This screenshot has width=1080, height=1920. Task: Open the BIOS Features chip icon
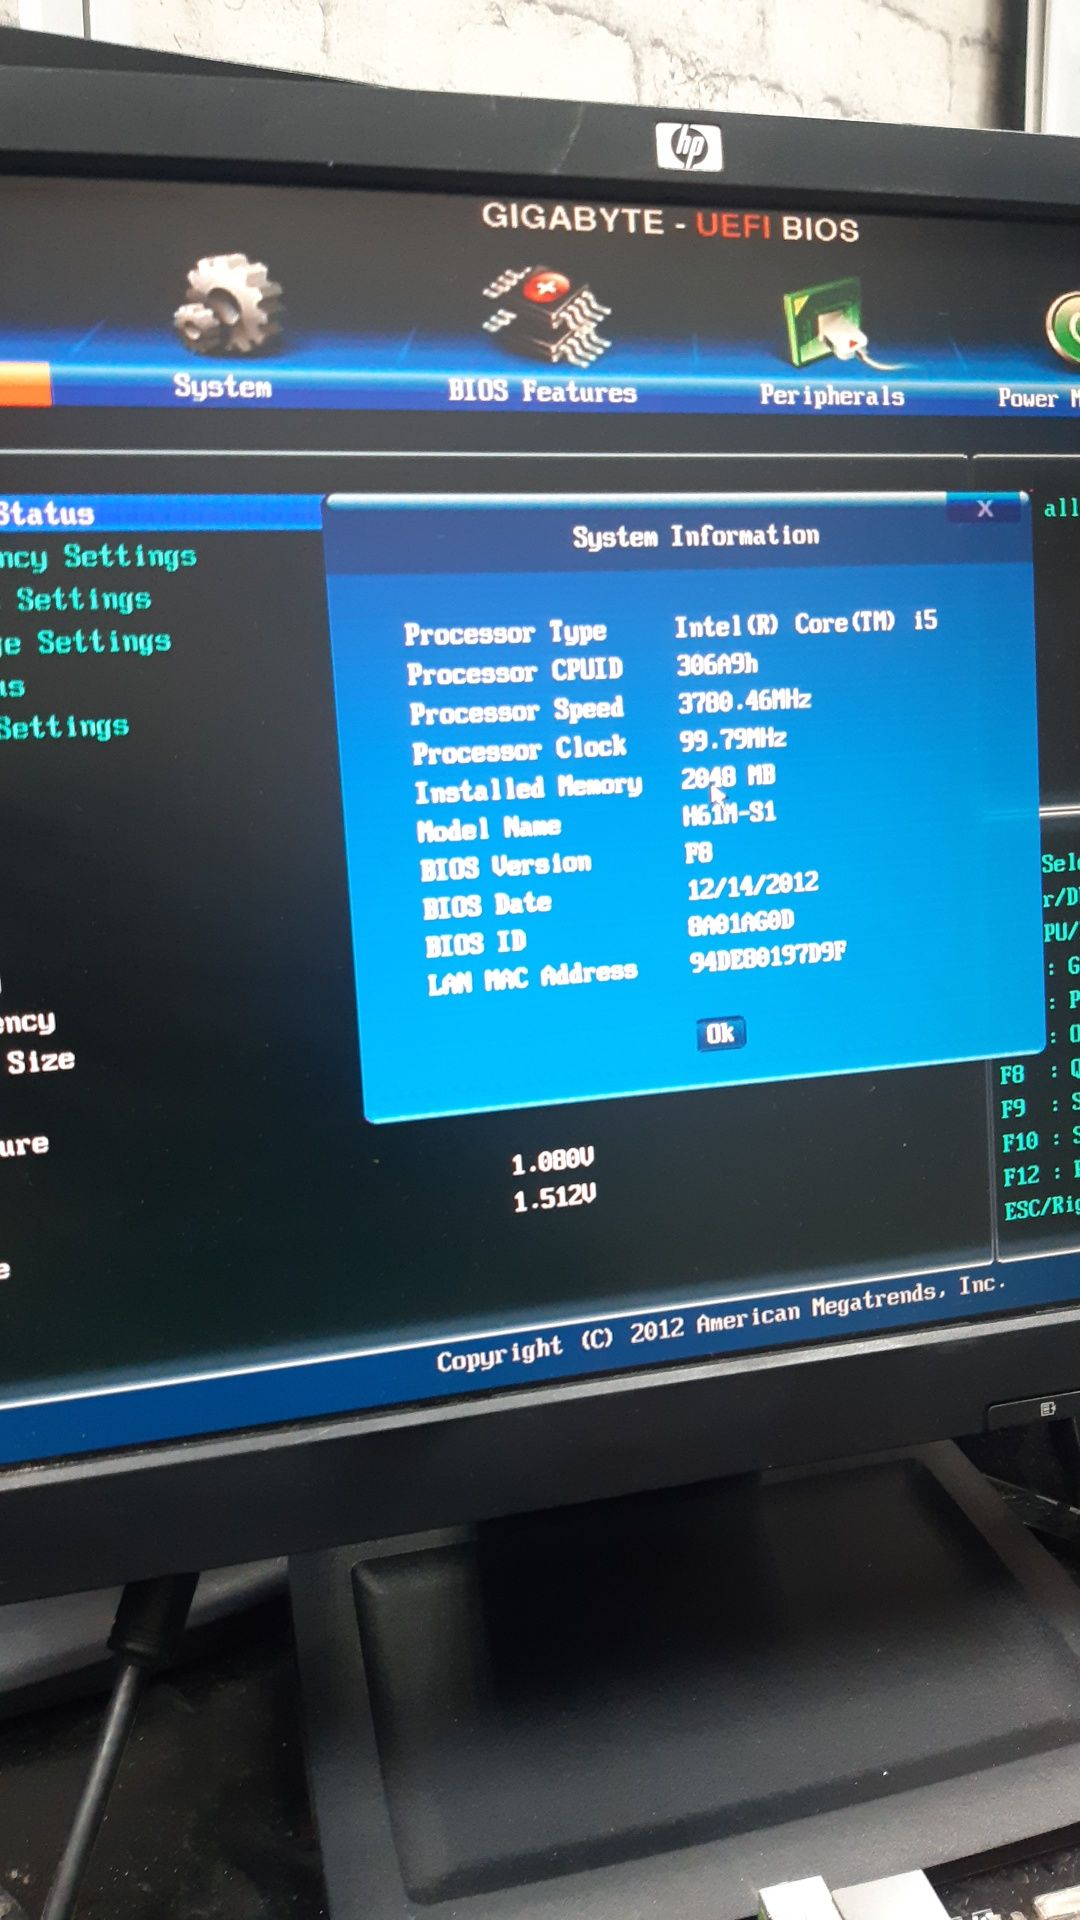click(548, 314)
